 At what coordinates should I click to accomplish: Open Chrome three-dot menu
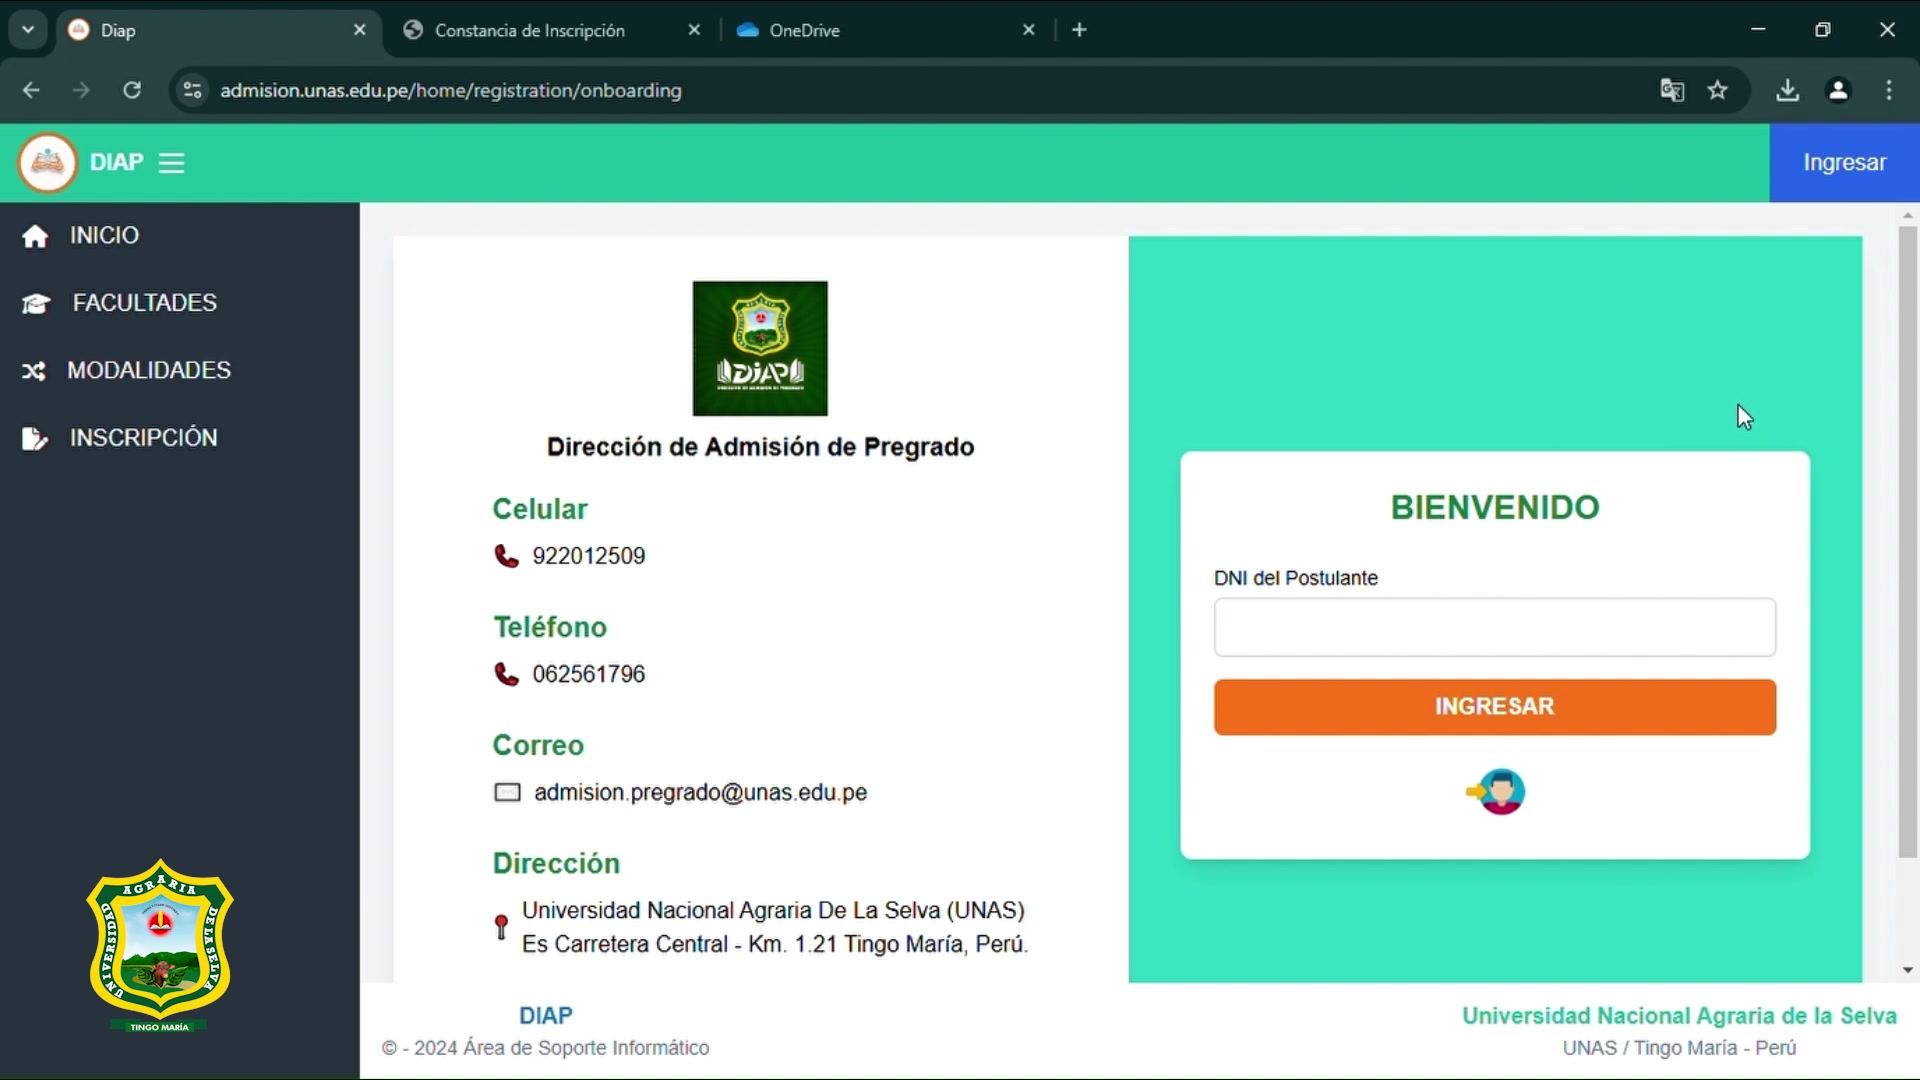pyautogui.click(x=1888, y=90)
